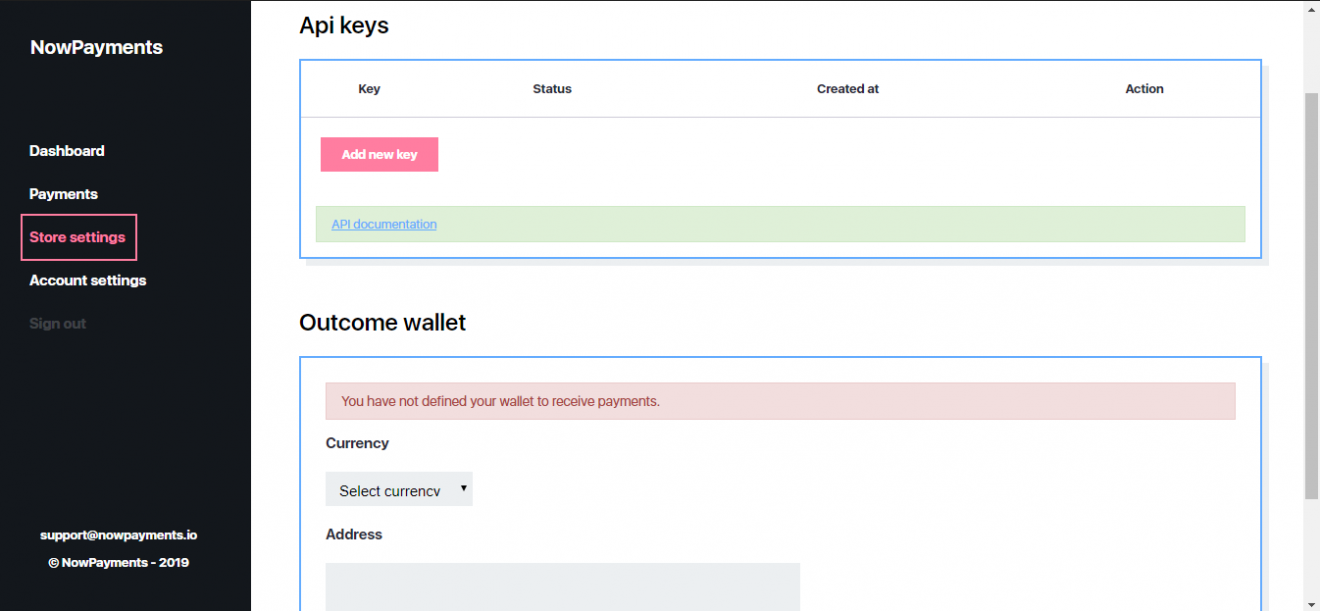The width and height of the screenshot is (1320, 611).
Task: Click the Action column header
Action: 1144,89
